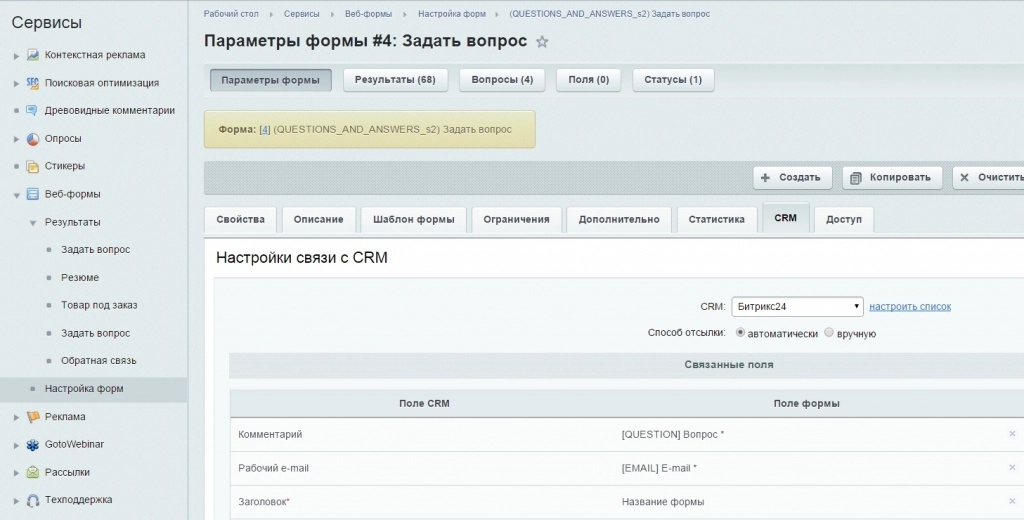The image size is (1024, 520).
Task: Open Резюме results in sidebar
Action: tap(80, 278)
